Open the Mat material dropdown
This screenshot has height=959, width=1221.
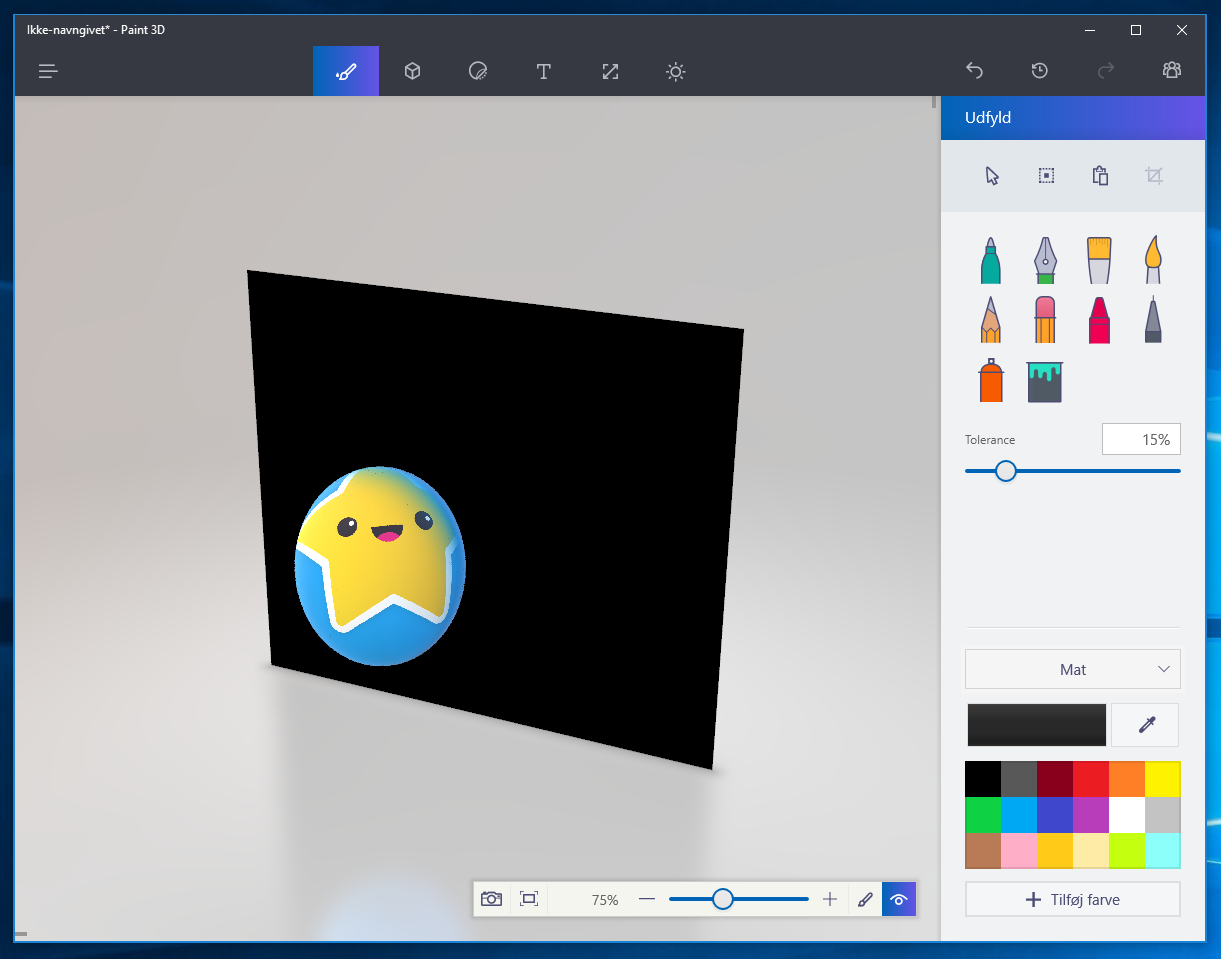pos(1072,669)
